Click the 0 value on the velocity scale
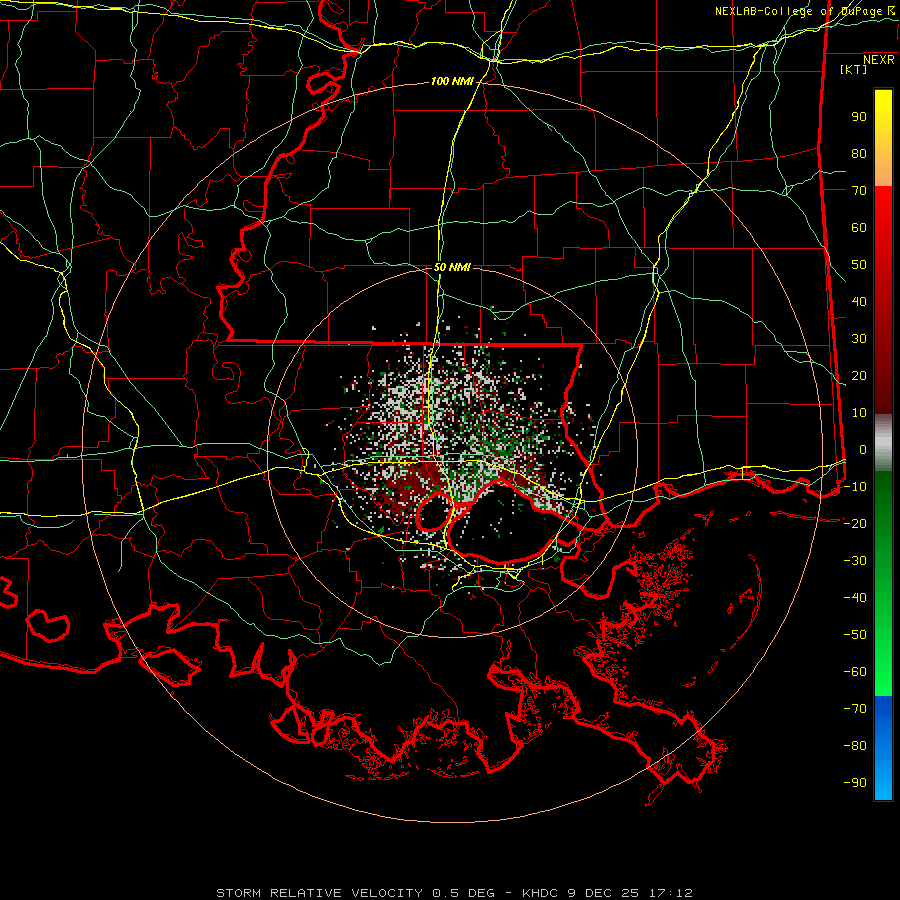 [x=863, y=449]
